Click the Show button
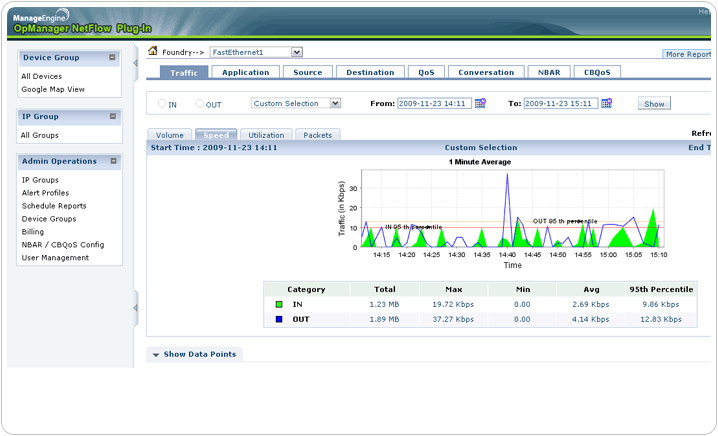The height and width of the screenshot is (436, 718). (x=654, y=103)
